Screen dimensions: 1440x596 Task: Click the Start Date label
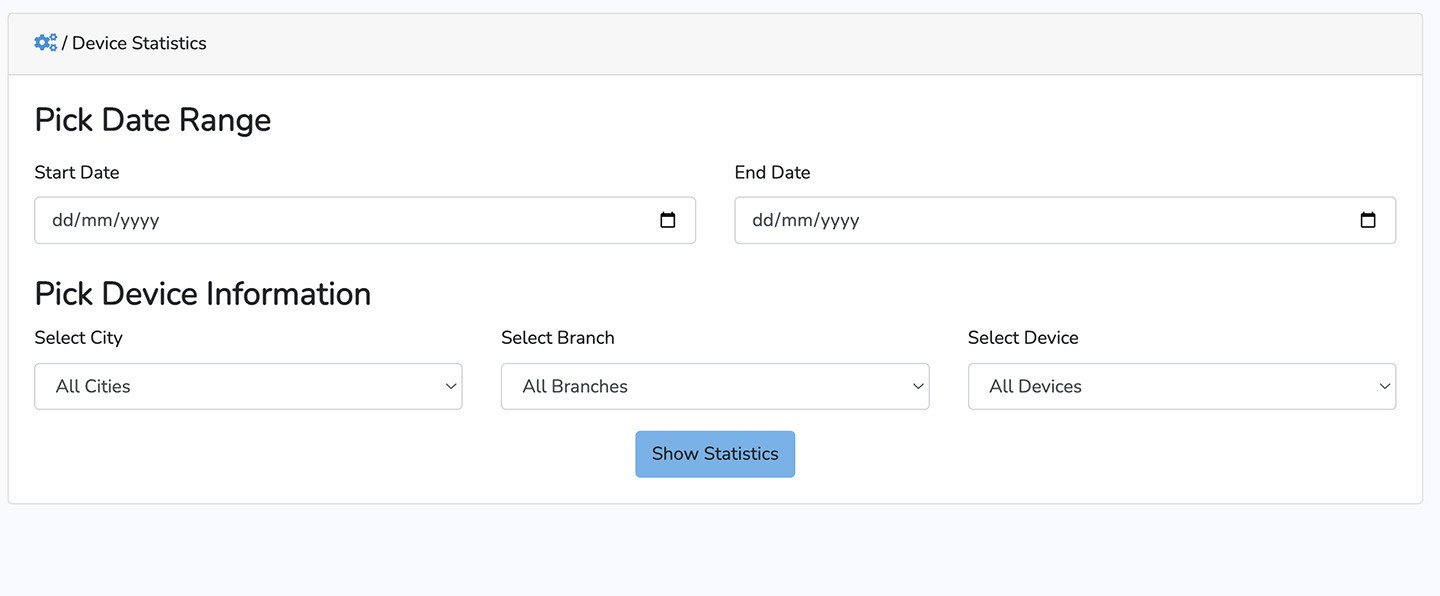coord(77,172)
